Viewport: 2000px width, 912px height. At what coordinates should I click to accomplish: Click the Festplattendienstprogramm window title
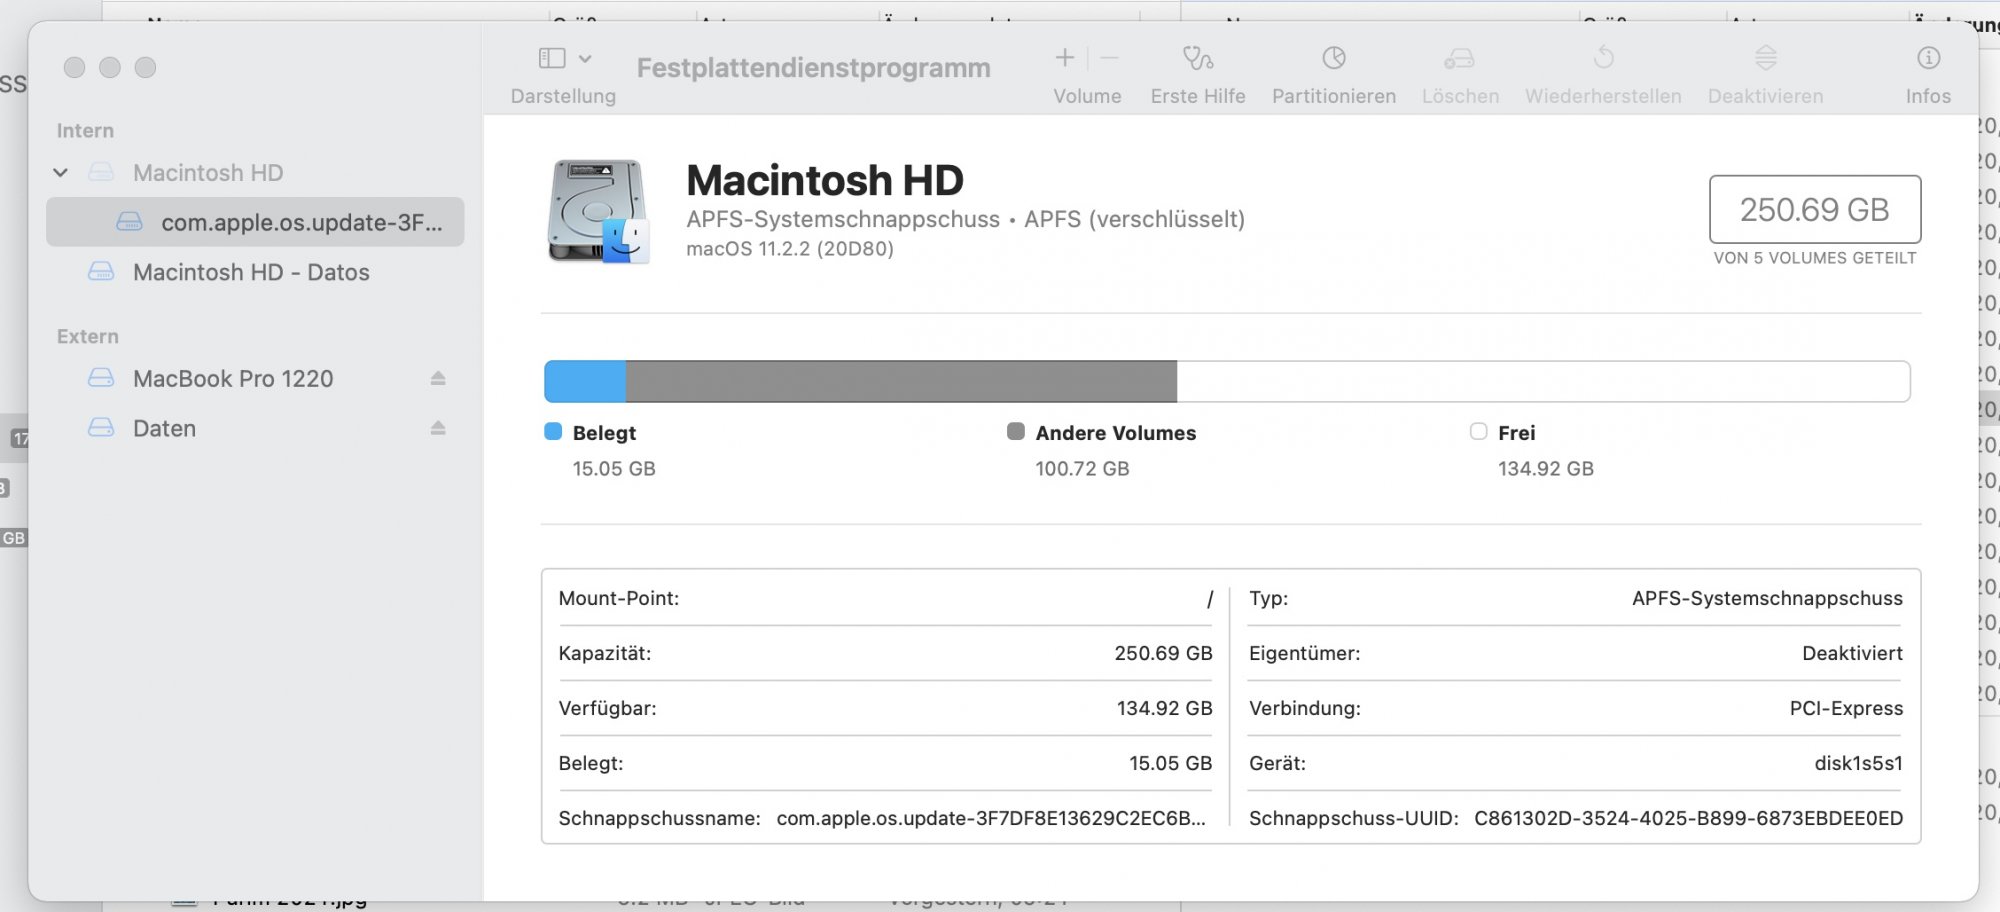(814, 68)
